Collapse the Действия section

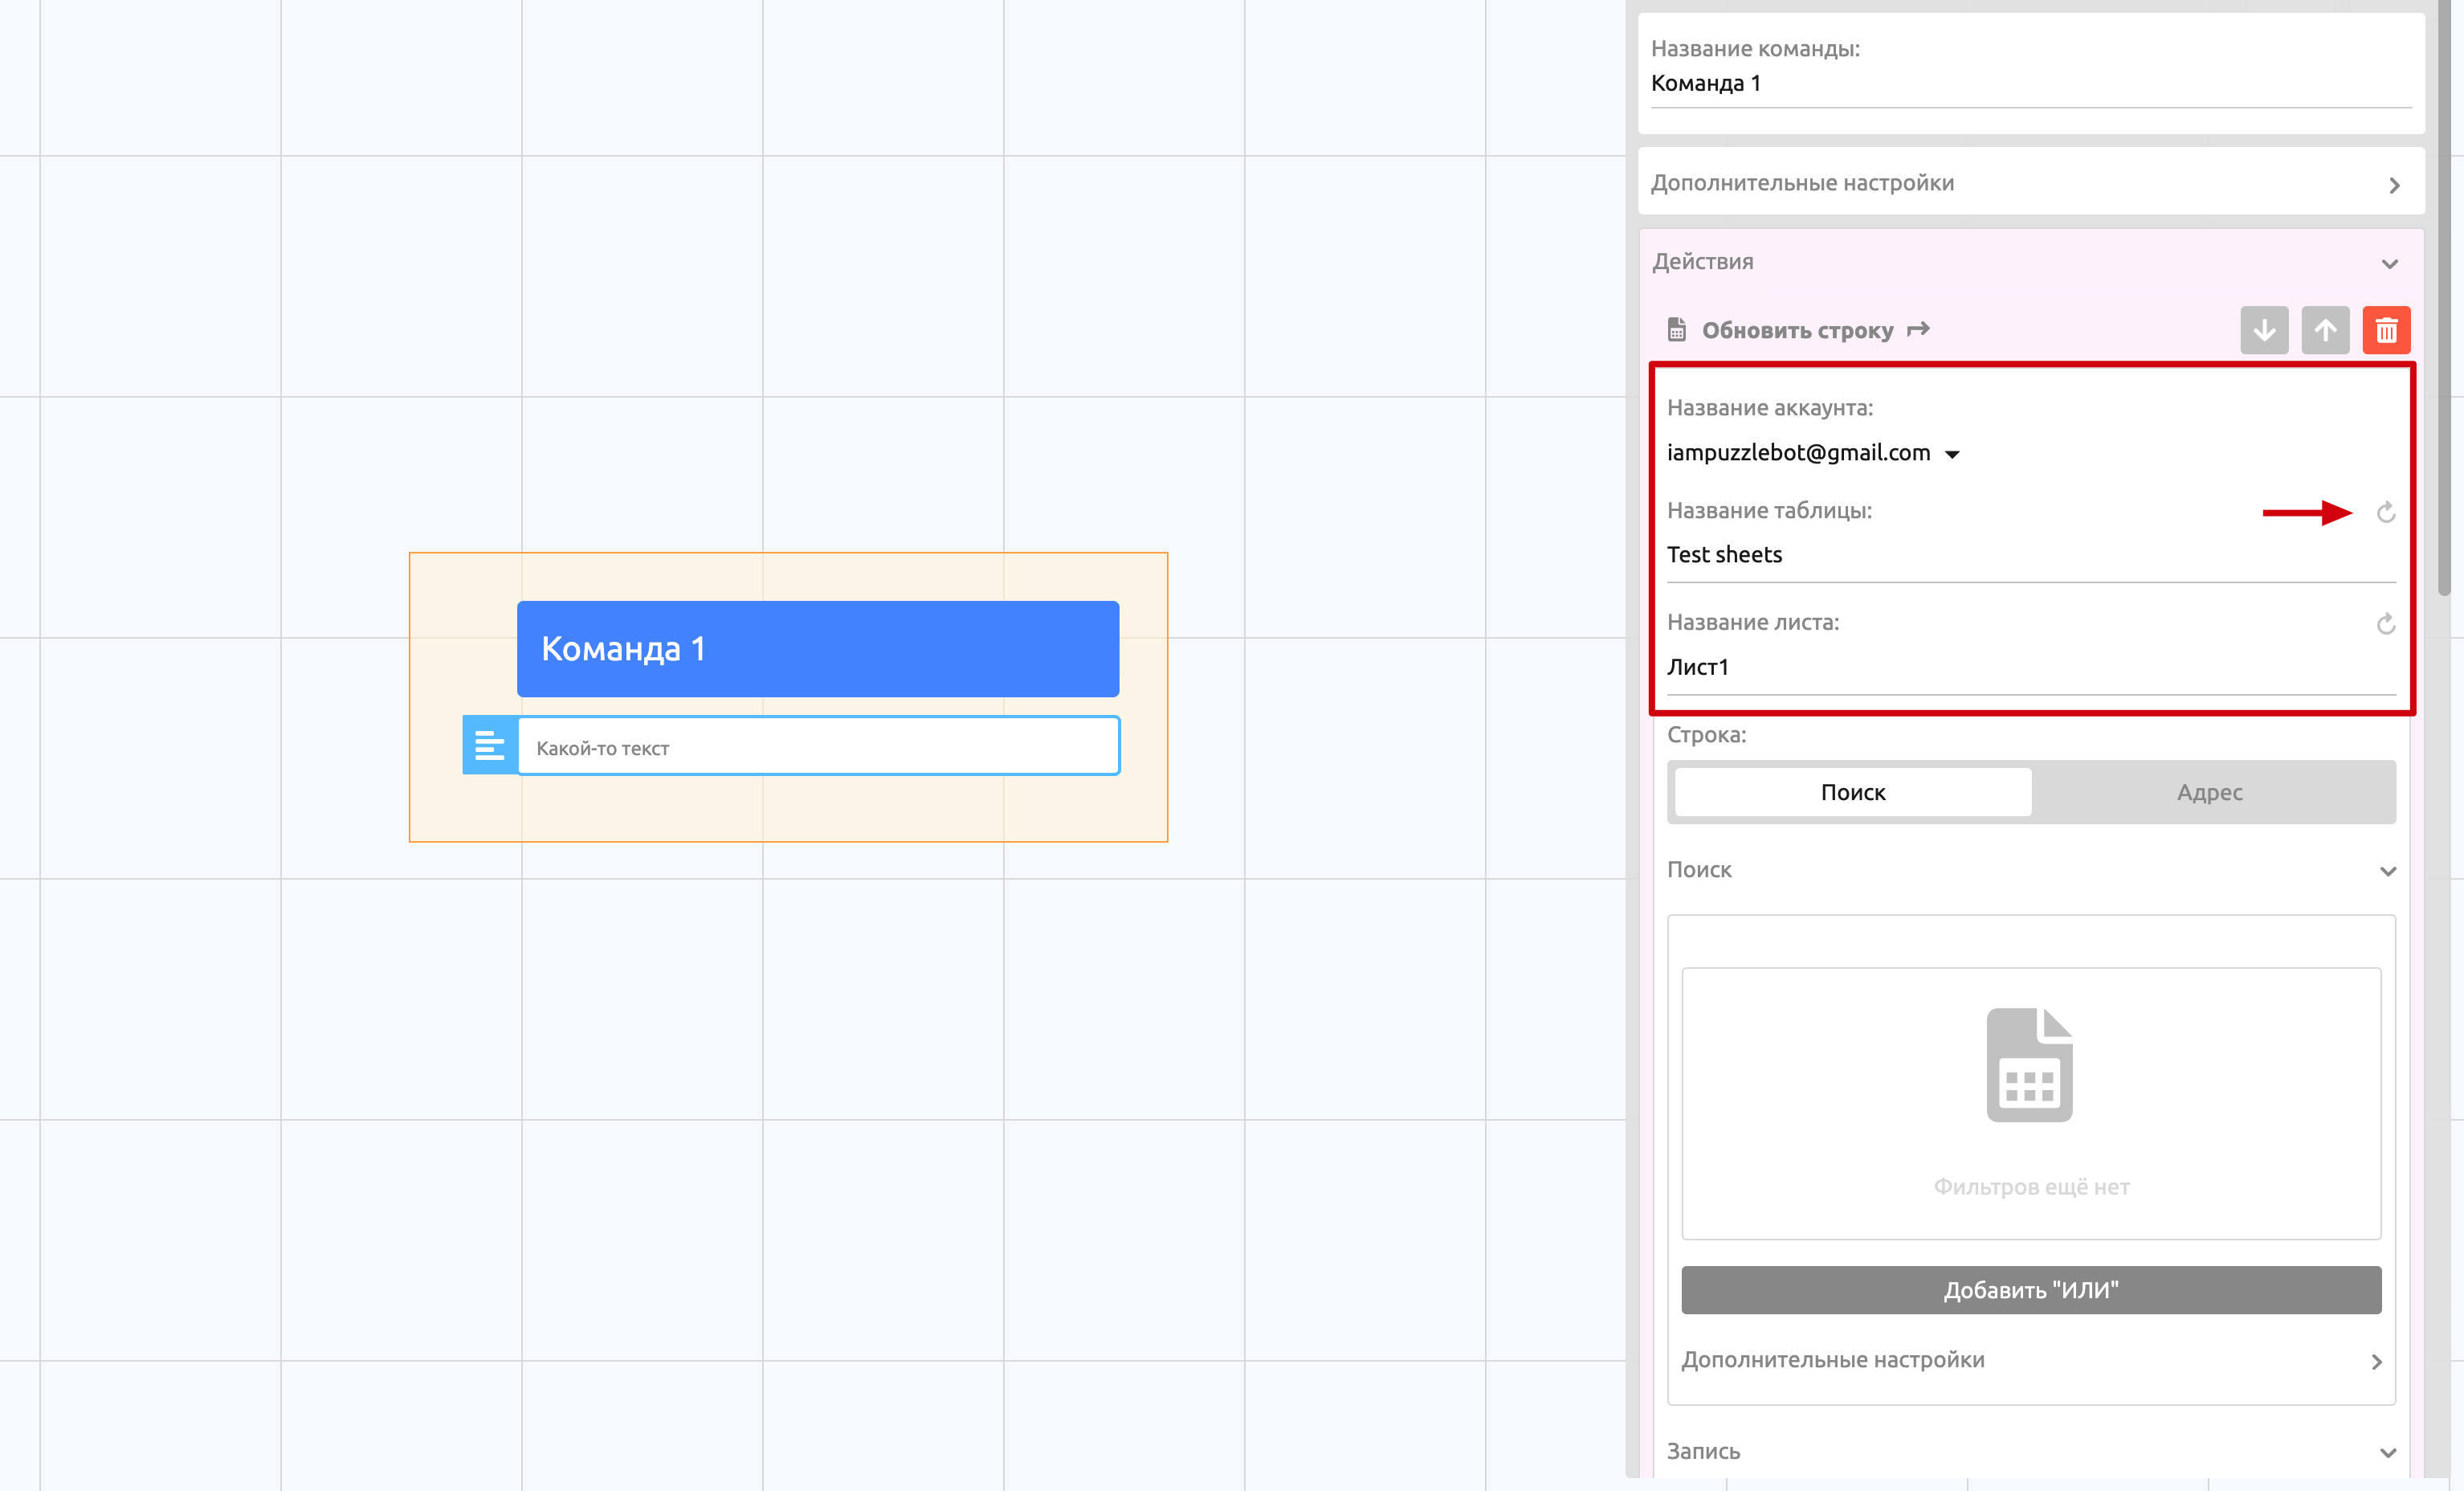[2031, 262]
